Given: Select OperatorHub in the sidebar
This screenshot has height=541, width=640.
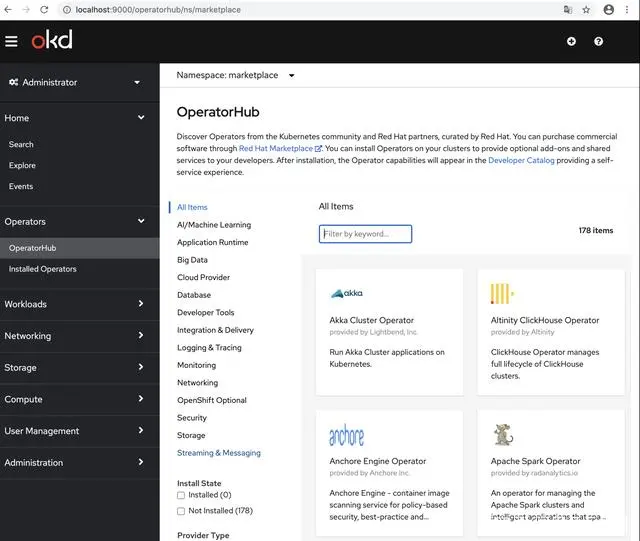Looking at the screenshot, I should 80,248.
